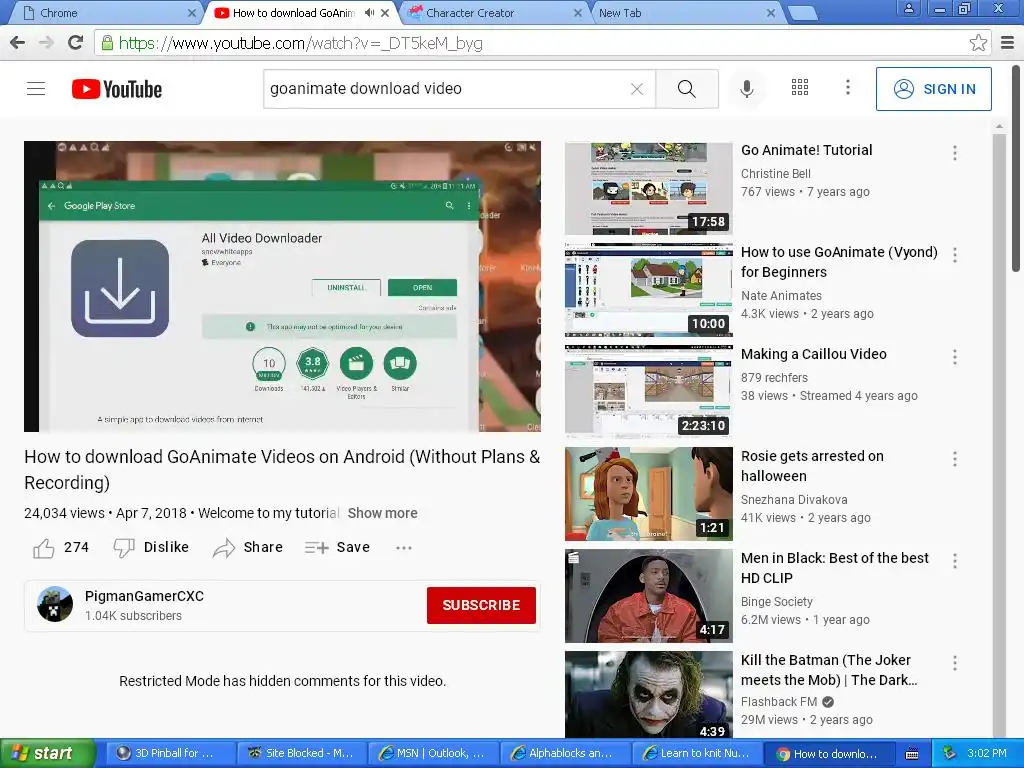1024x768 pixels.
Task: Open Christine Bell channel link
Action: coord(775,173)
